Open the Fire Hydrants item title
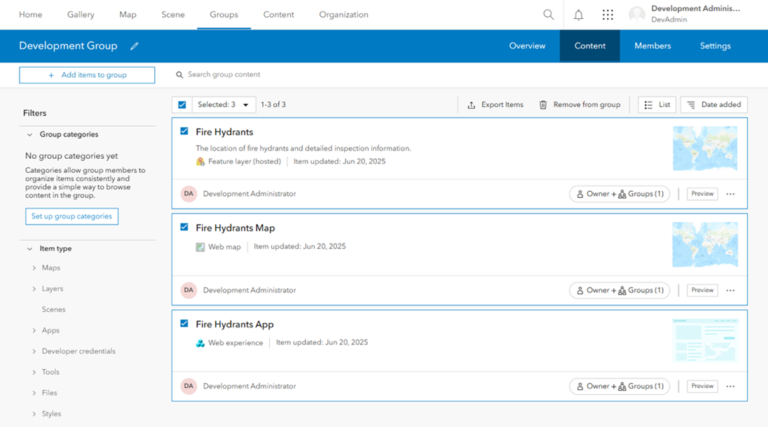 click(x=224, y=132)
